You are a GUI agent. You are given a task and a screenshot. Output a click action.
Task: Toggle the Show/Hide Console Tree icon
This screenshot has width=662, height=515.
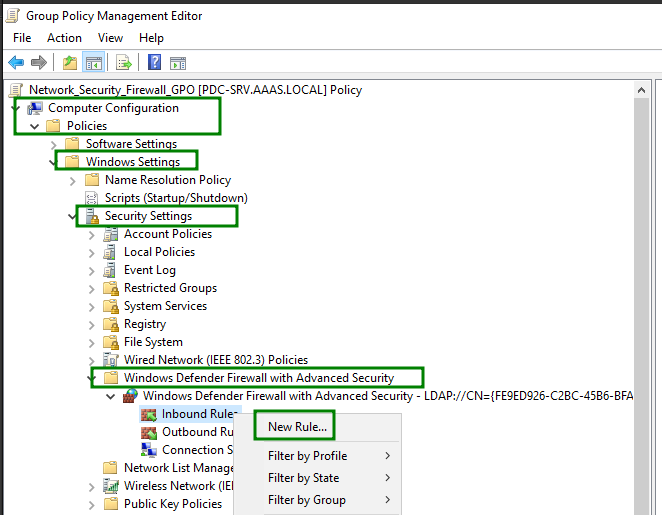pos(93,63)
